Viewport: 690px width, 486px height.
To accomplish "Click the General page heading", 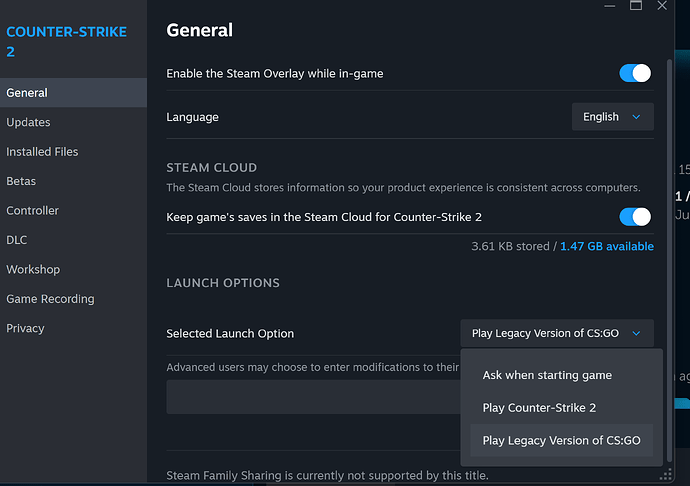I will pyautogui.click(x=199, y=30).
